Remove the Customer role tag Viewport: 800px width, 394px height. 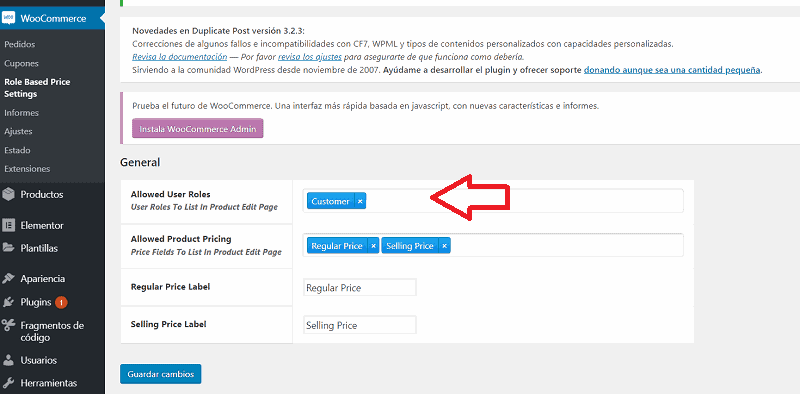(x=360, y=202)
